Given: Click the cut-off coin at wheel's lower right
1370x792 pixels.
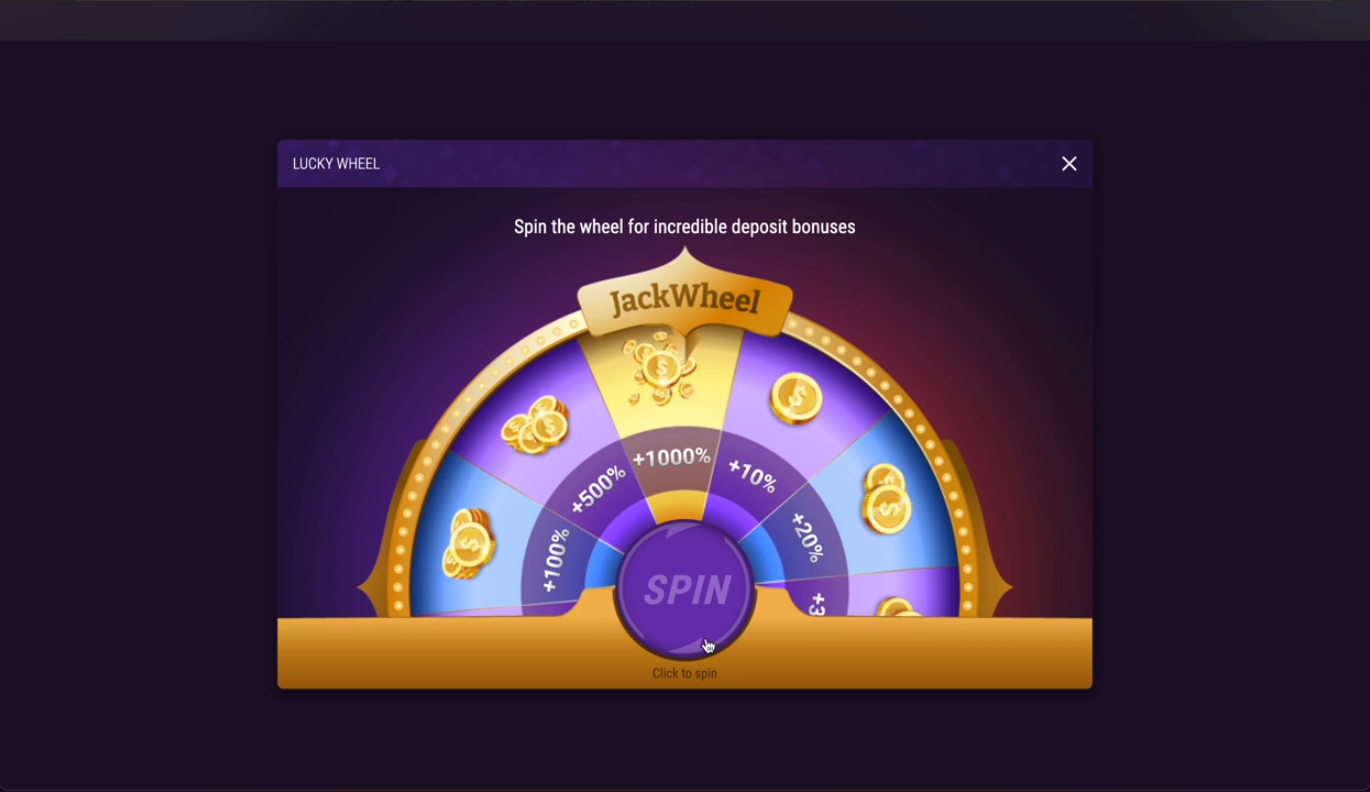Looking at the screenshot, I should 898,607.
